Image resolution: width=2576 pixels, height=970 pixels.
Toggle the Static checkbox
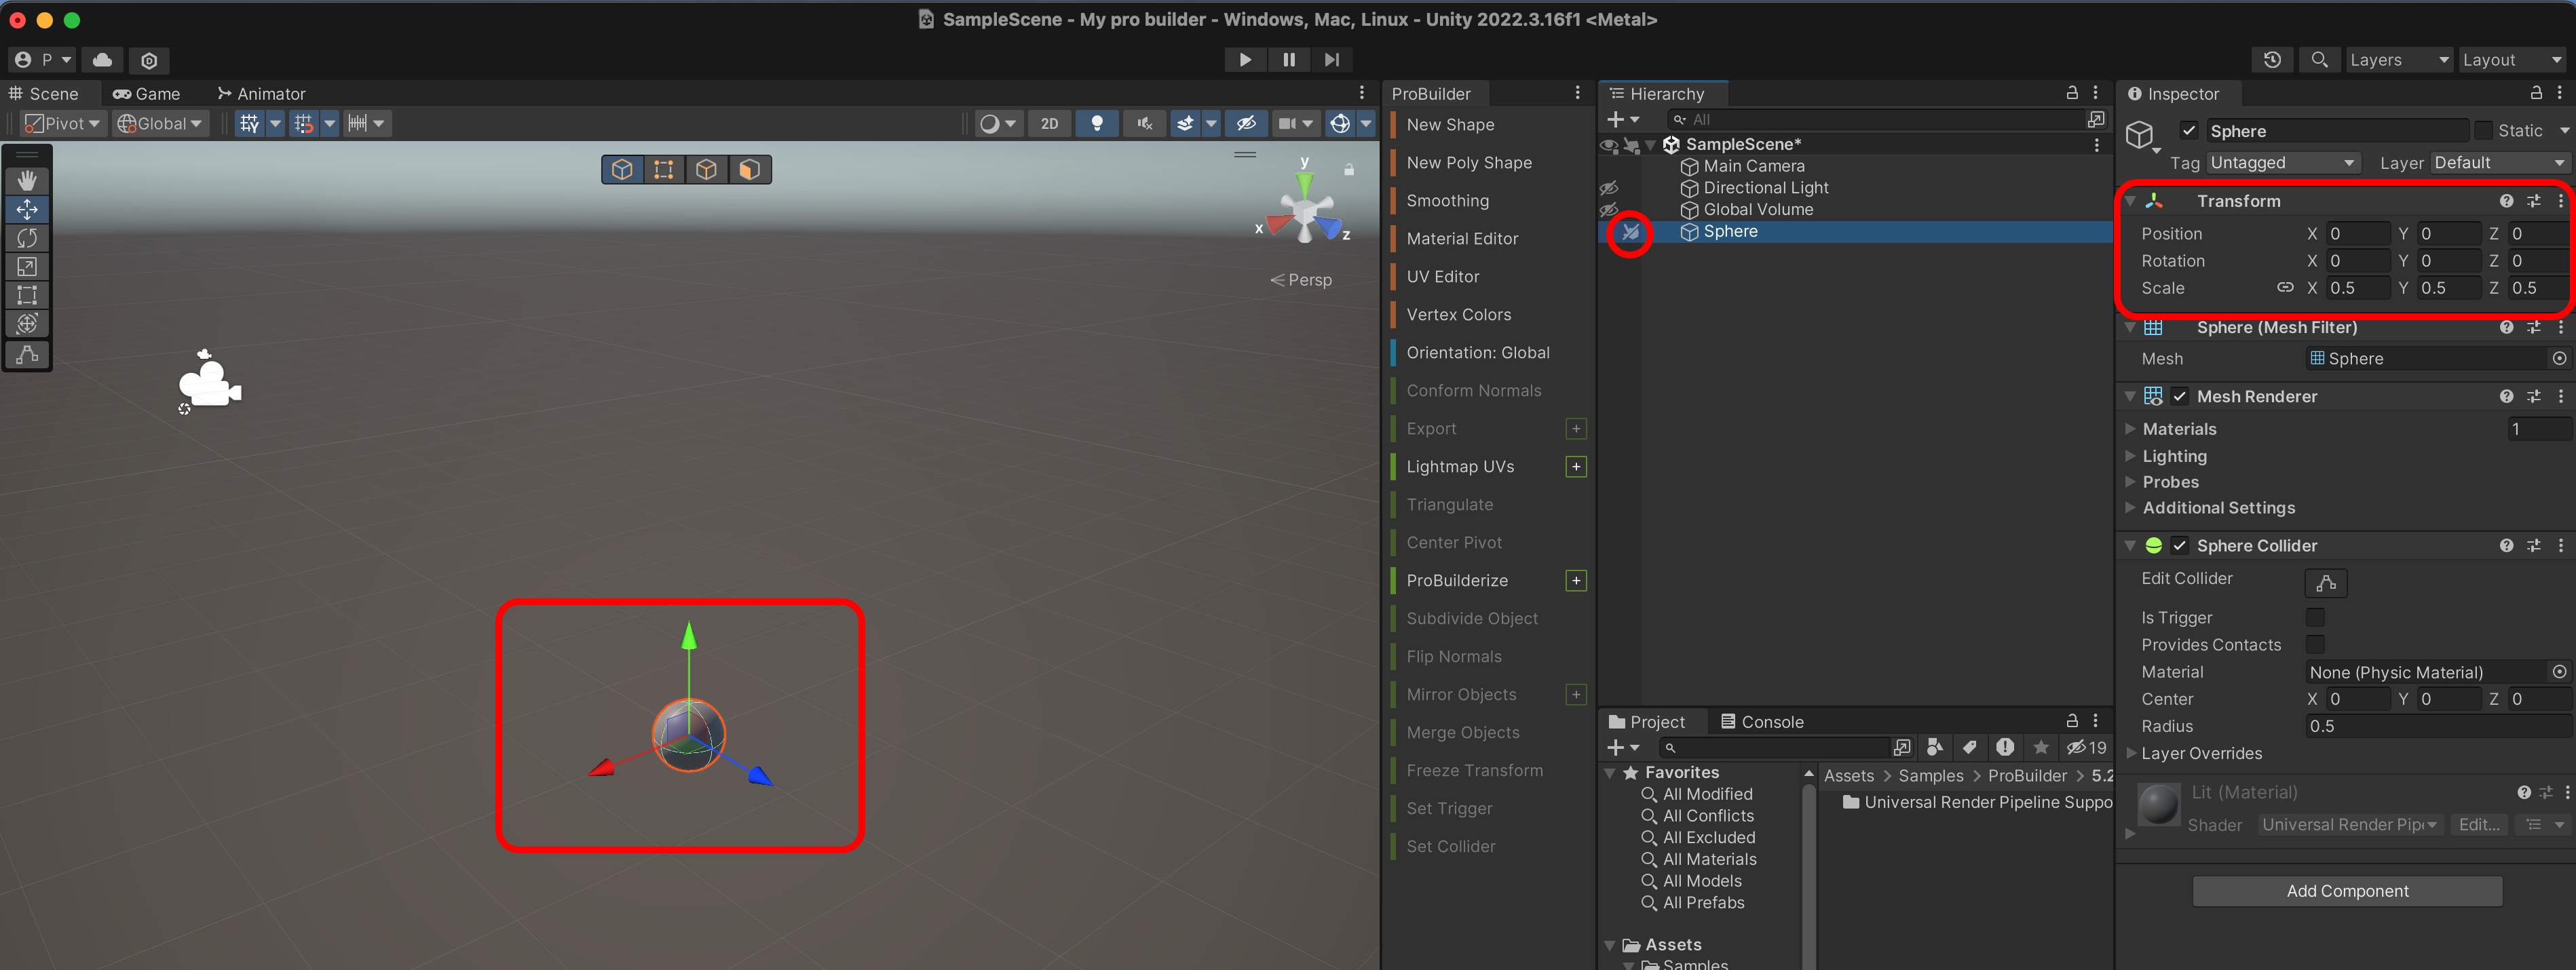pos(2483,131)
